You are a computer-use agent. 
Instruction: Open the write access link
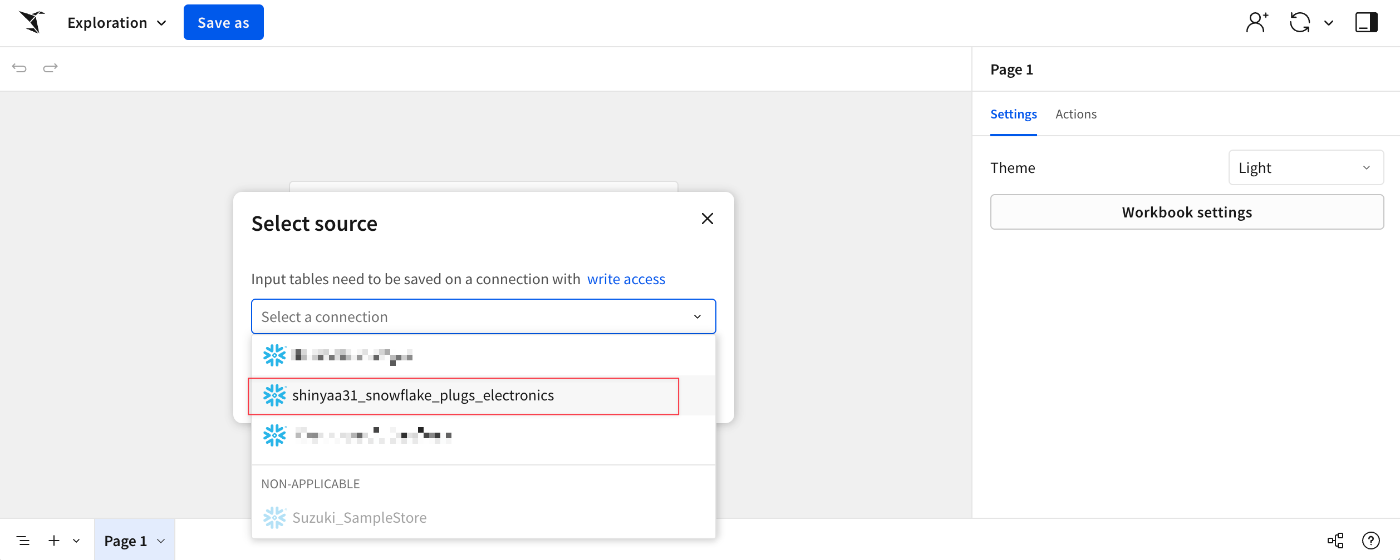(x=626, y=279)
